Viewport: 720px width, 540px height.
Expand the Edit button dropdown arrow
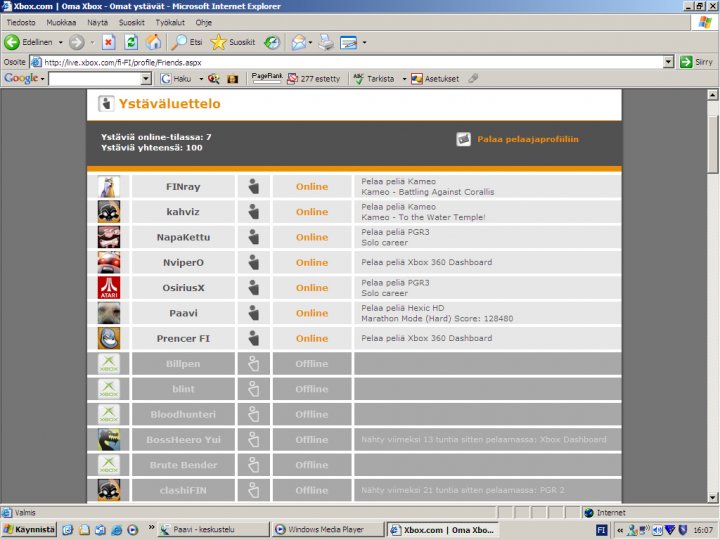(x=365, y=43)
